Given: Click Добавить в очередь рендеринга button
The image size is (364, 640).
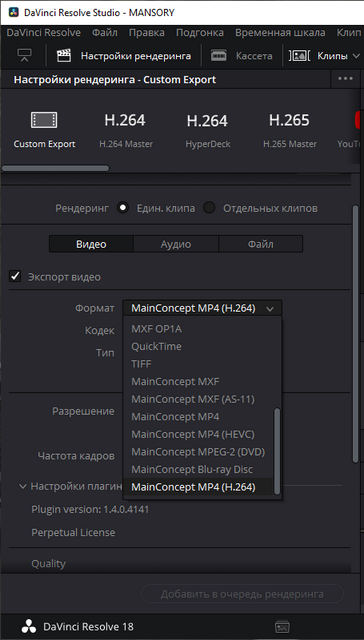Looking at the screenshot, I should 242,594.
